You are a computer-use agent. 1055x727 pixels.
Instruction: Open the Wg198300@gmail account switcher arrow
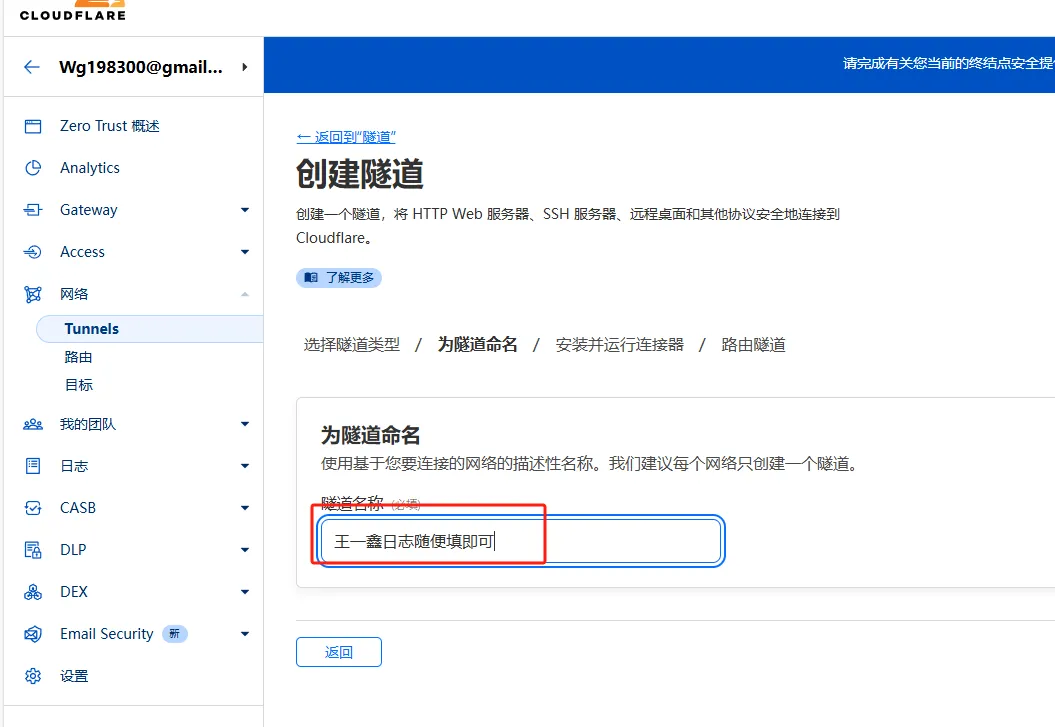tap(243, 66)
